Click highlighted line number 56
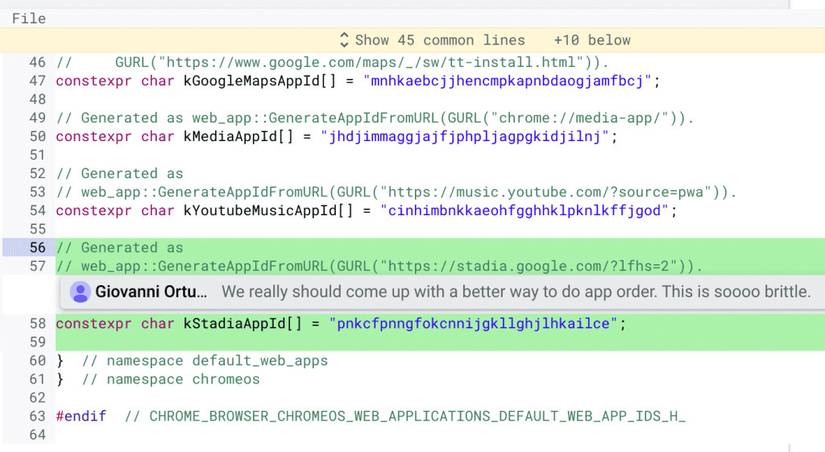This screenshot has height=452, width=825. [37, 248]
